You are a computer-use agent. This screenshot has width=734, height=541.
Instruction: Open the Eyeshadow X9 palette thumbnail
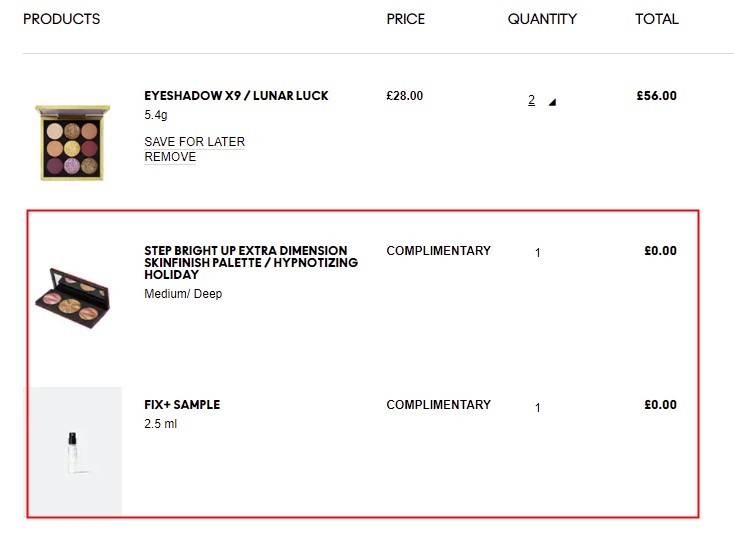click(73, 143)
